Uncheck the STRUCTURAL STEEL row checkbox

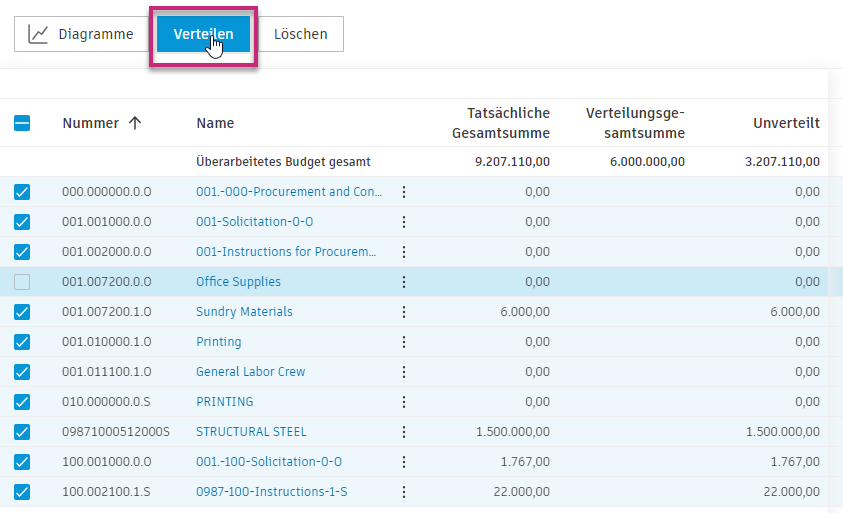point(22,432)
